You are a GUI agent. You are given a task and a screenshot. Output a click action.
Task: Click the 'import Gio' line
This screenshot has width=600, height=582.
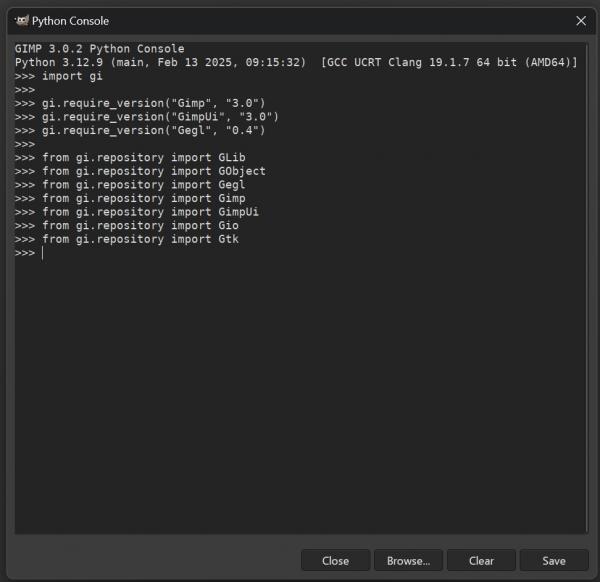pyautogui.click(x=127, y=226)
